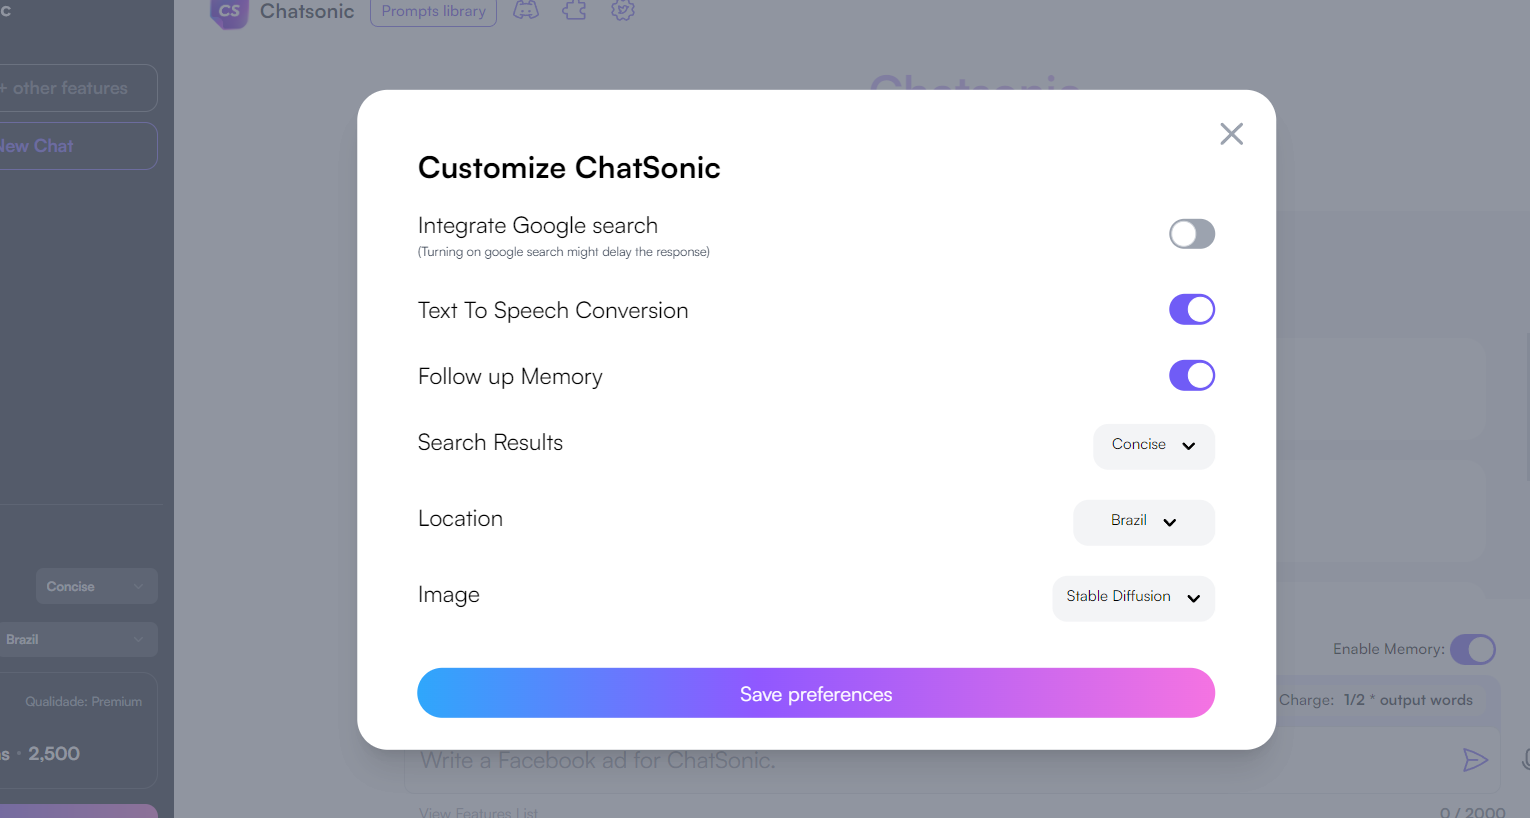Open the Location Brazil dropdown
This screenshot has height=818, width=1530.
pos(1144,522)
